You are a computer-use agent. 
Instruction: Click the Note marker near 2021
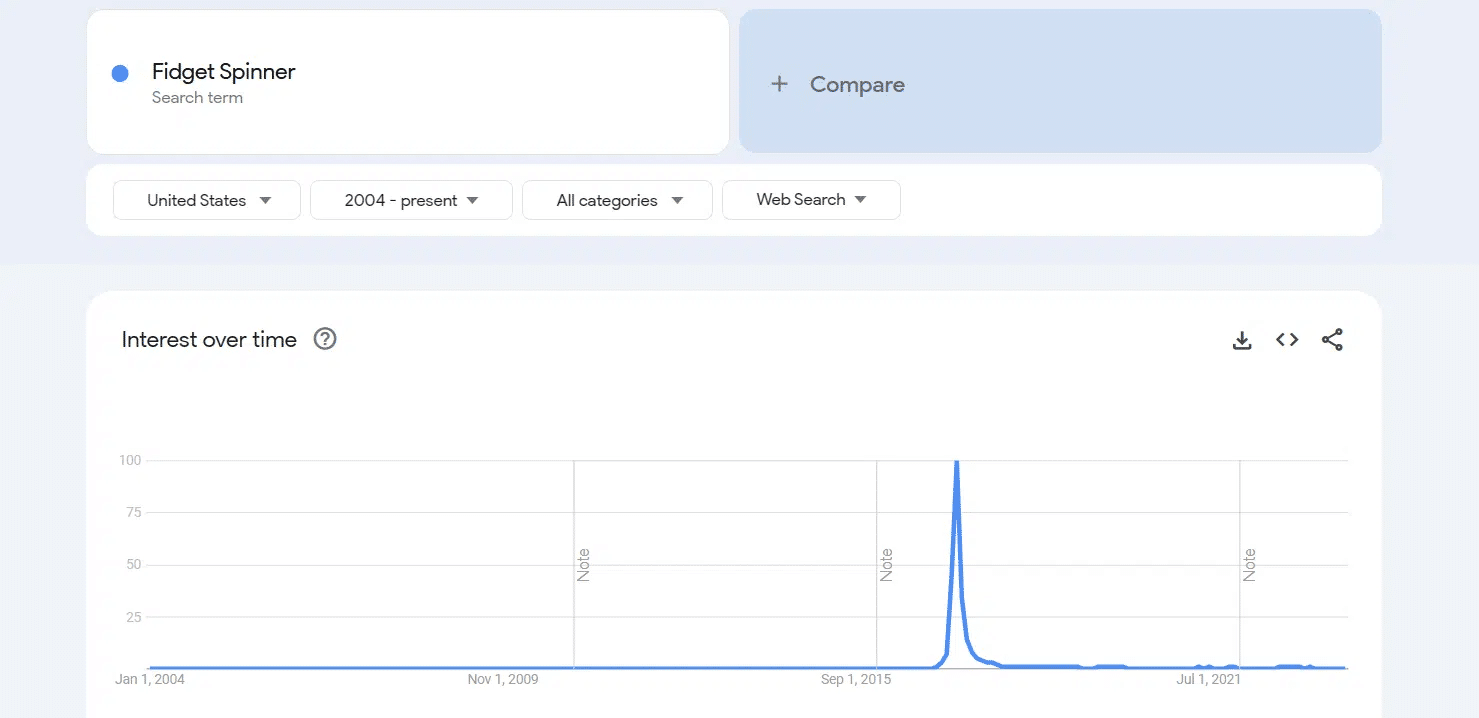[x=1249, y=564]
